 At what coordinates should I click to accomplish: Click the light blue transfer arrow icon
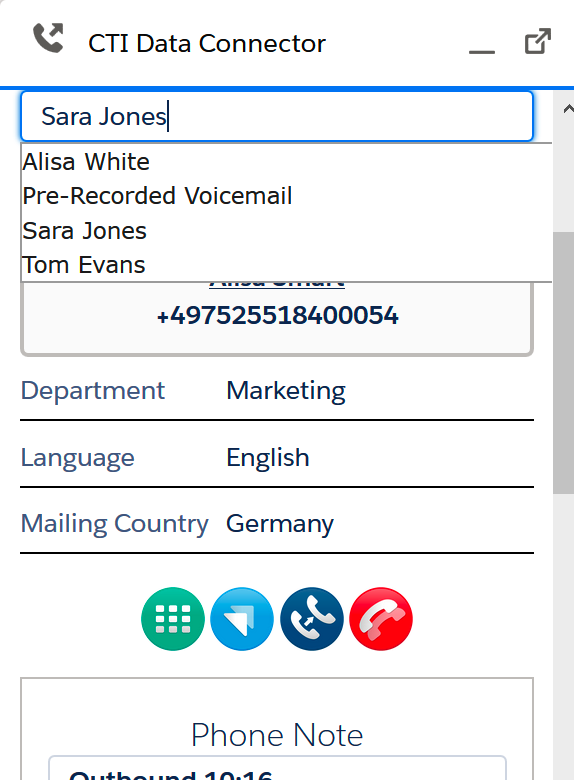click(x=242, y=619)
